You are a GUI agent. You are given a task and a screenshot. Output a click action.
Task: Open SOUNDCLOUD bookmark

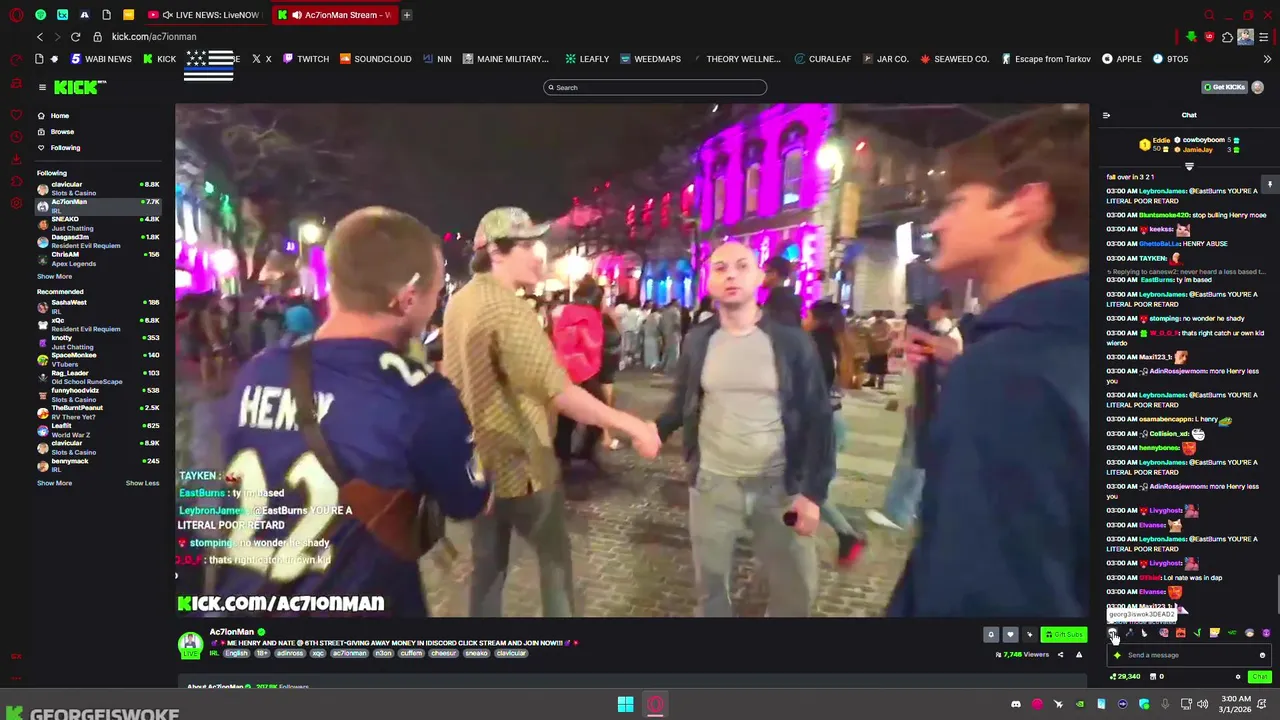[x=376, y=59]
